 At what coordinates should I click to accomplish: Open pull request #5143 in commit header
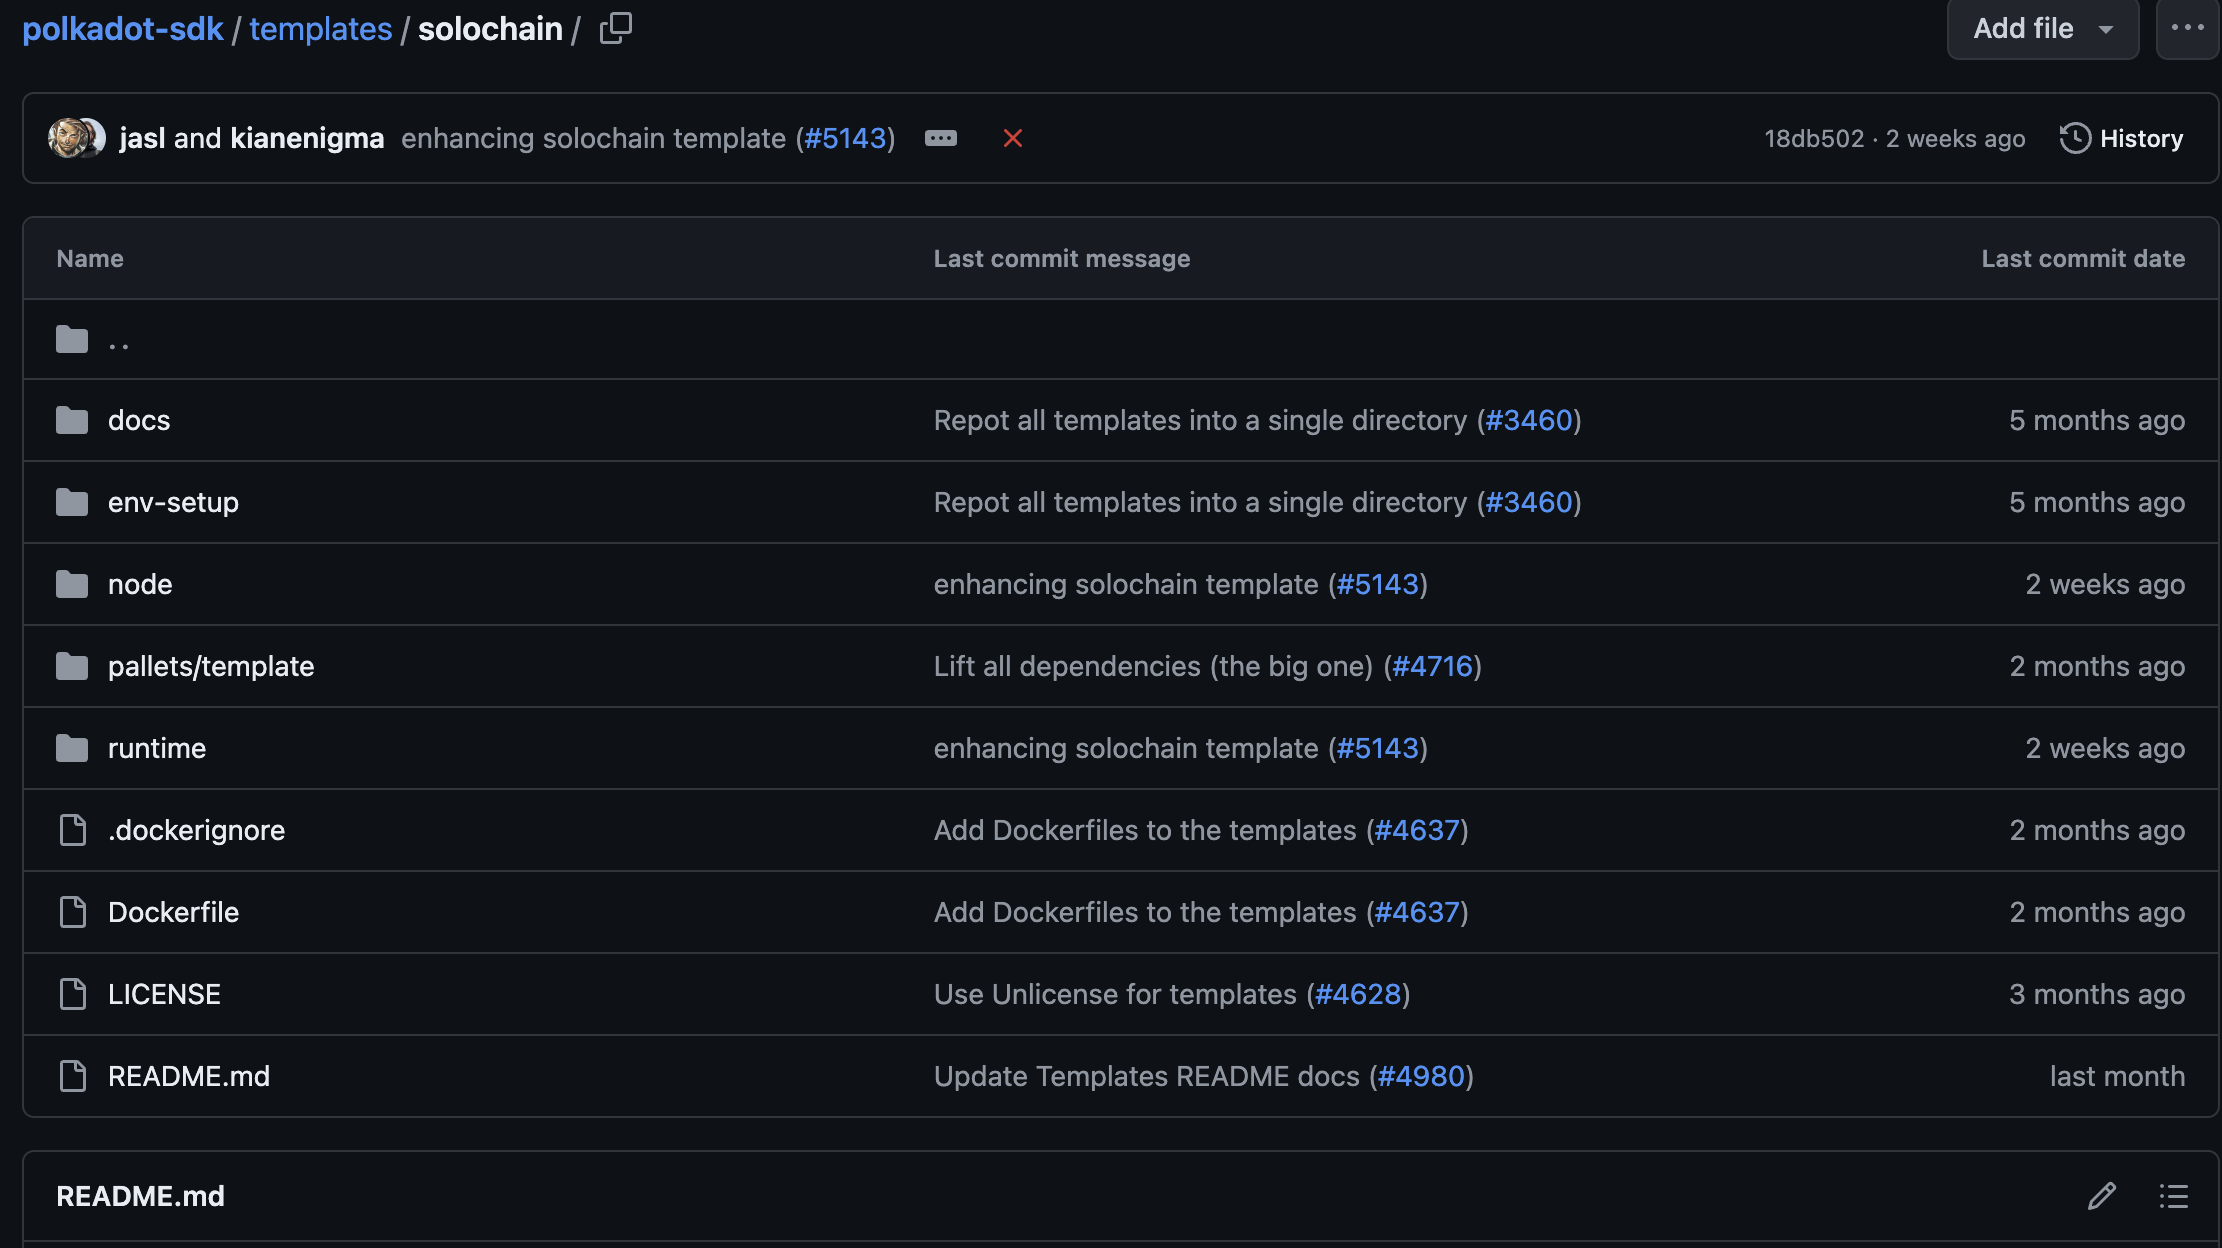click(845, 138)
